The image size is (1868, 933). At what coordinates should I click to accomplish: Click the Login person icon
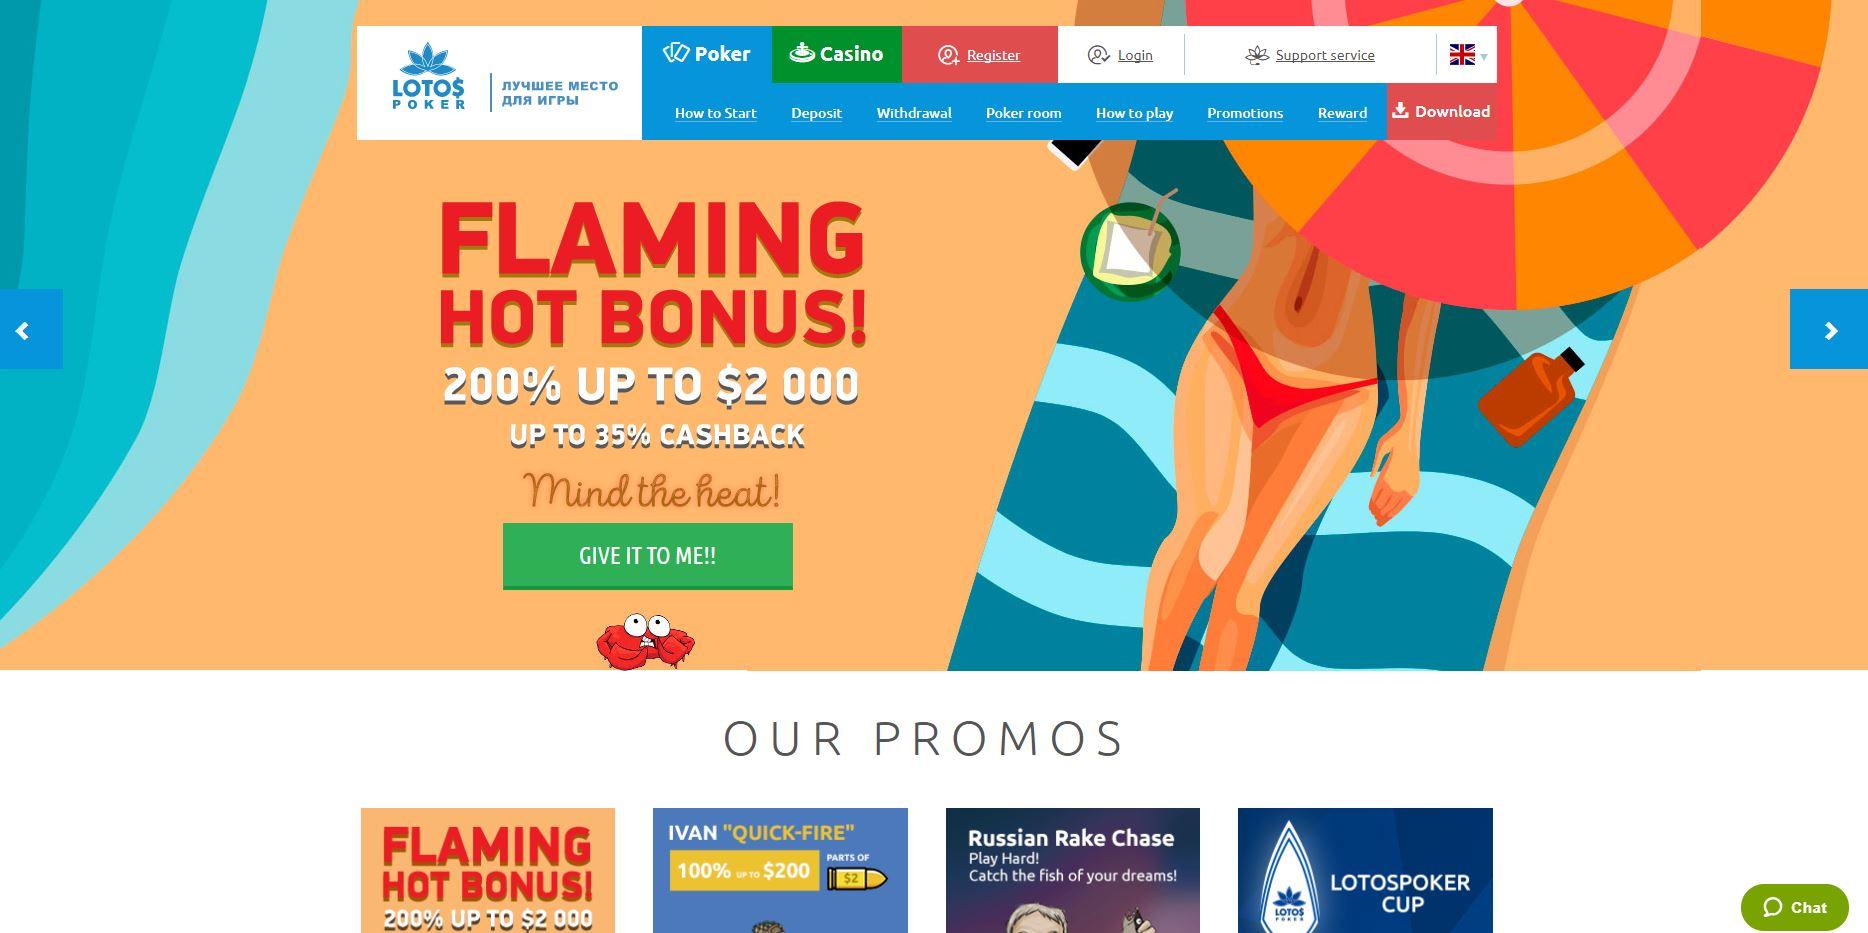1098,55
